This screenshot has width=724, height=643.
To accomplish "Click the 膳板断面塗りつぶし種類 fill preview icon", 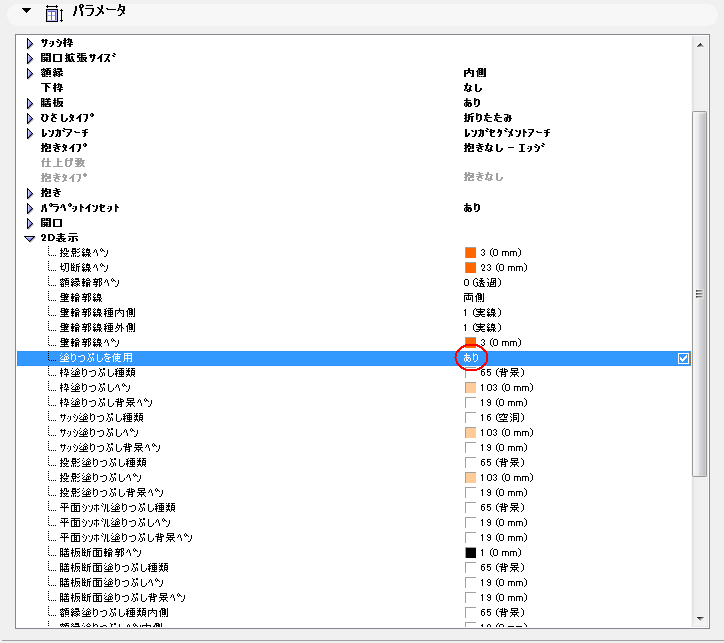I will (x=470, y=567).
